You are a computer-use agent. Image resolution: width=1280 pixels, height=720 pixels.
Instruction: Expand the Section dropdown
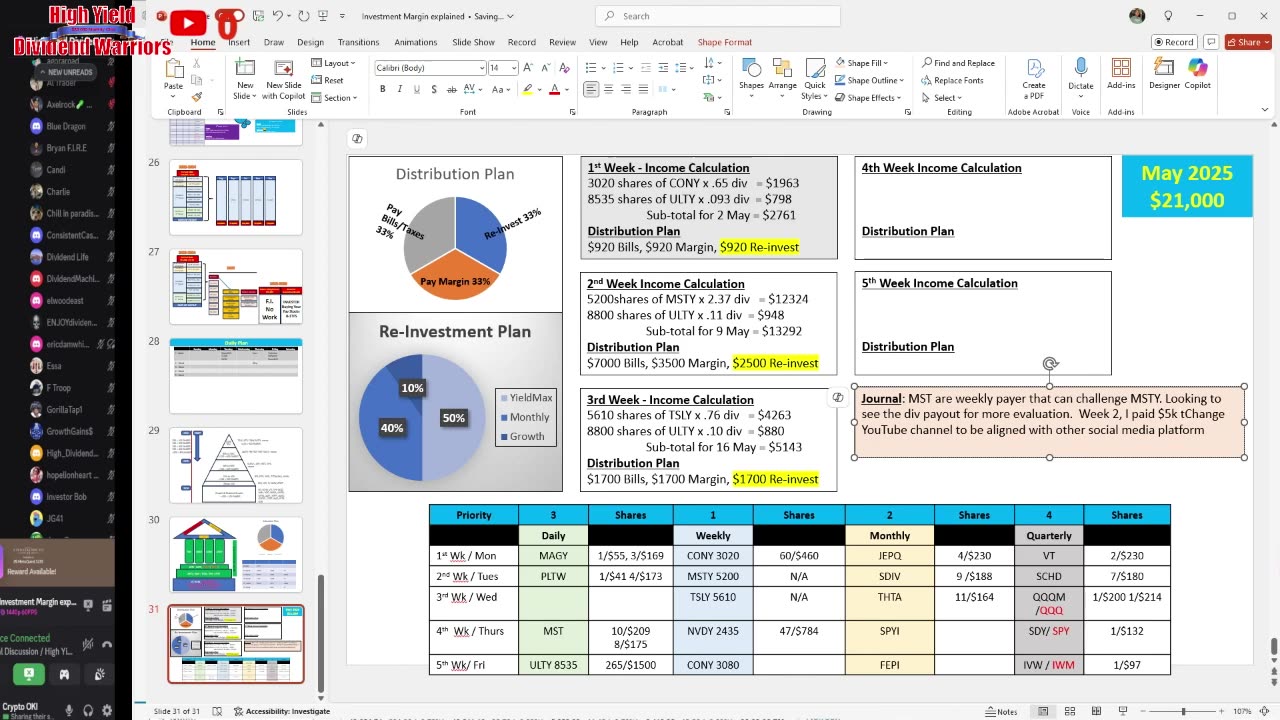(334, 97)
